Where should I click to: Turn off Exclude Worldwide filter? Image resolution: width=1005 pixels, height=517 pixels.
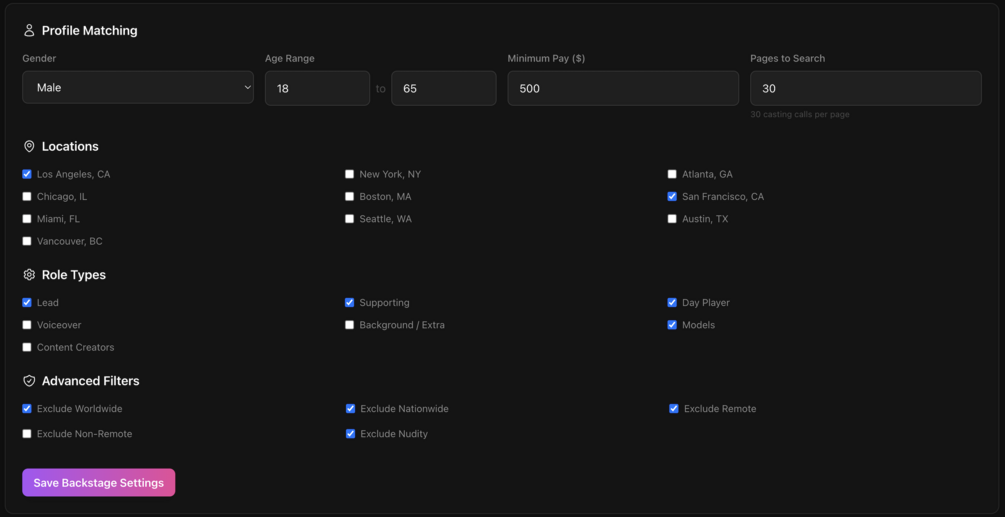[27, 409]
